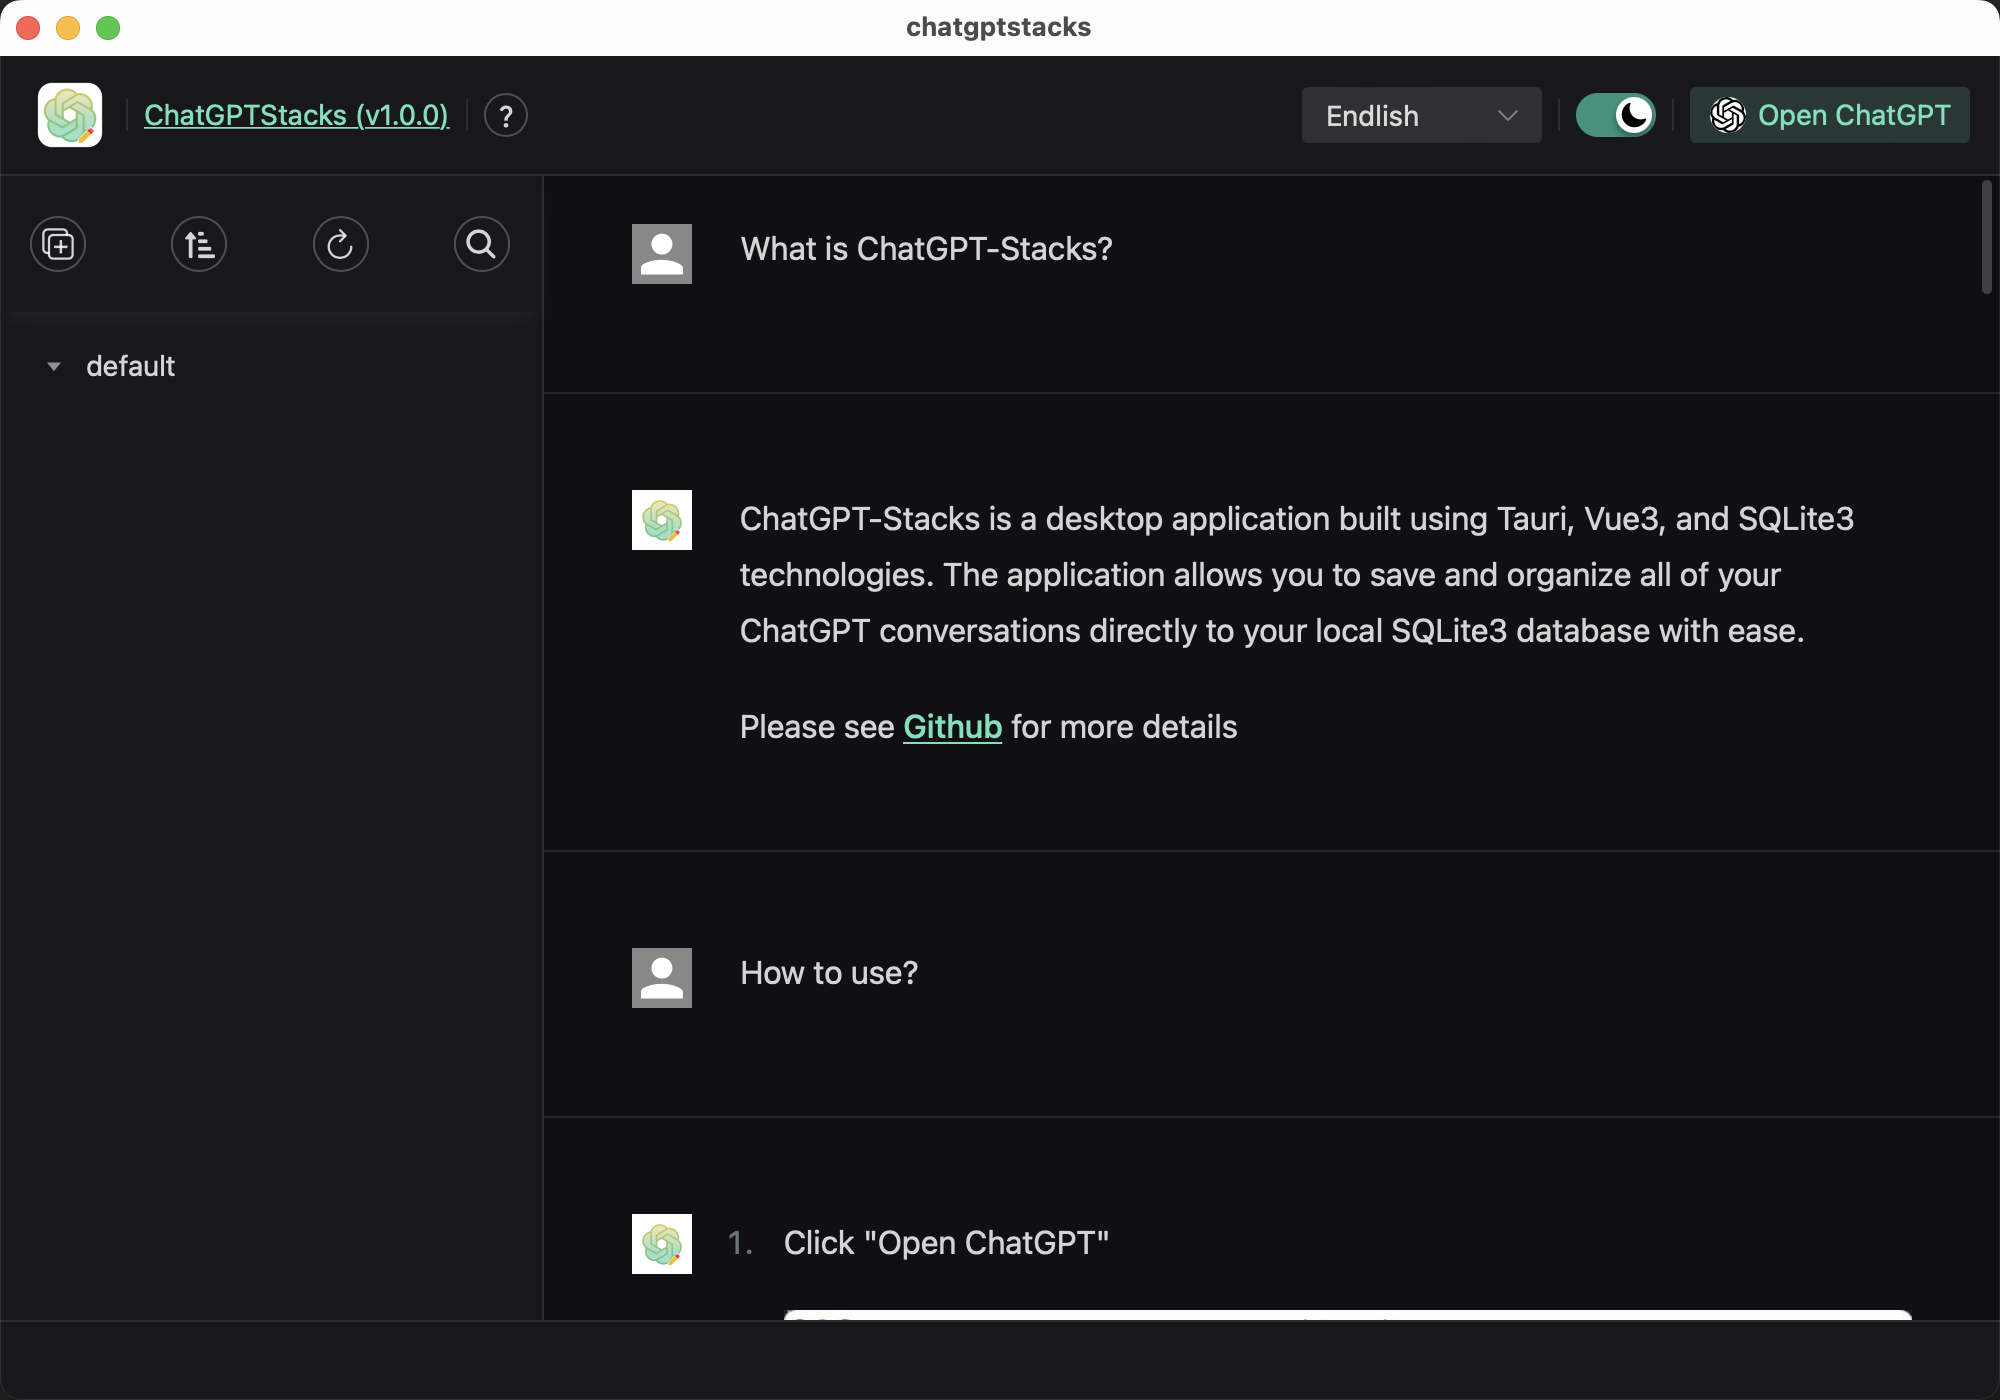Image resolution: width=2000 pixels, height=1400 pixels.
Task: Open the Endlish language dropdown
Action: tap(1420, 116)
